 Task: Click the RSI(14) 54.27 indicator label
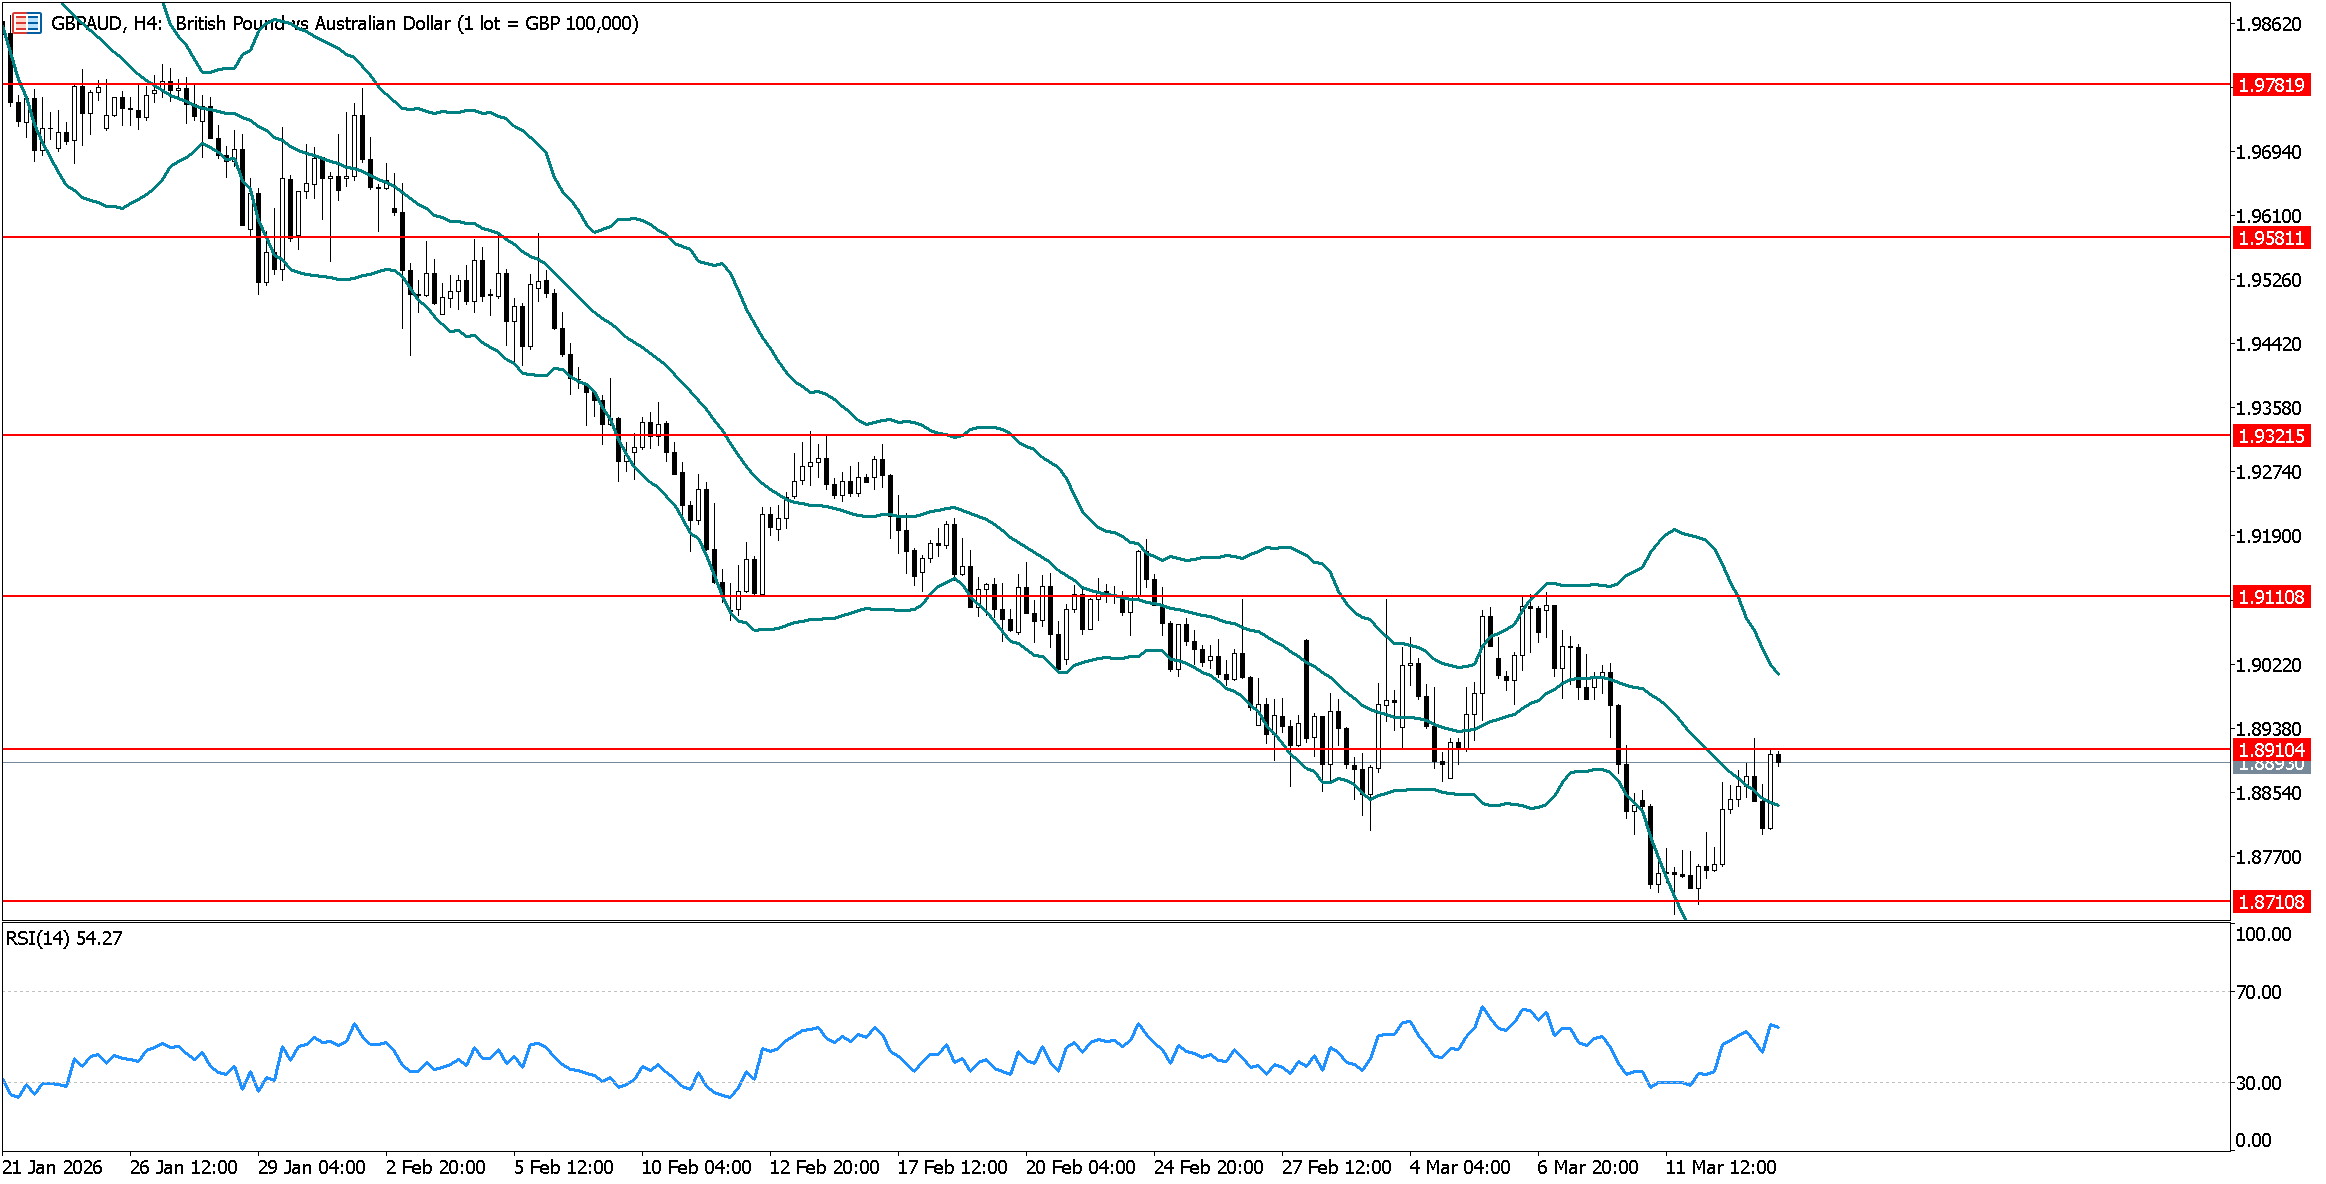pos(64,938)
